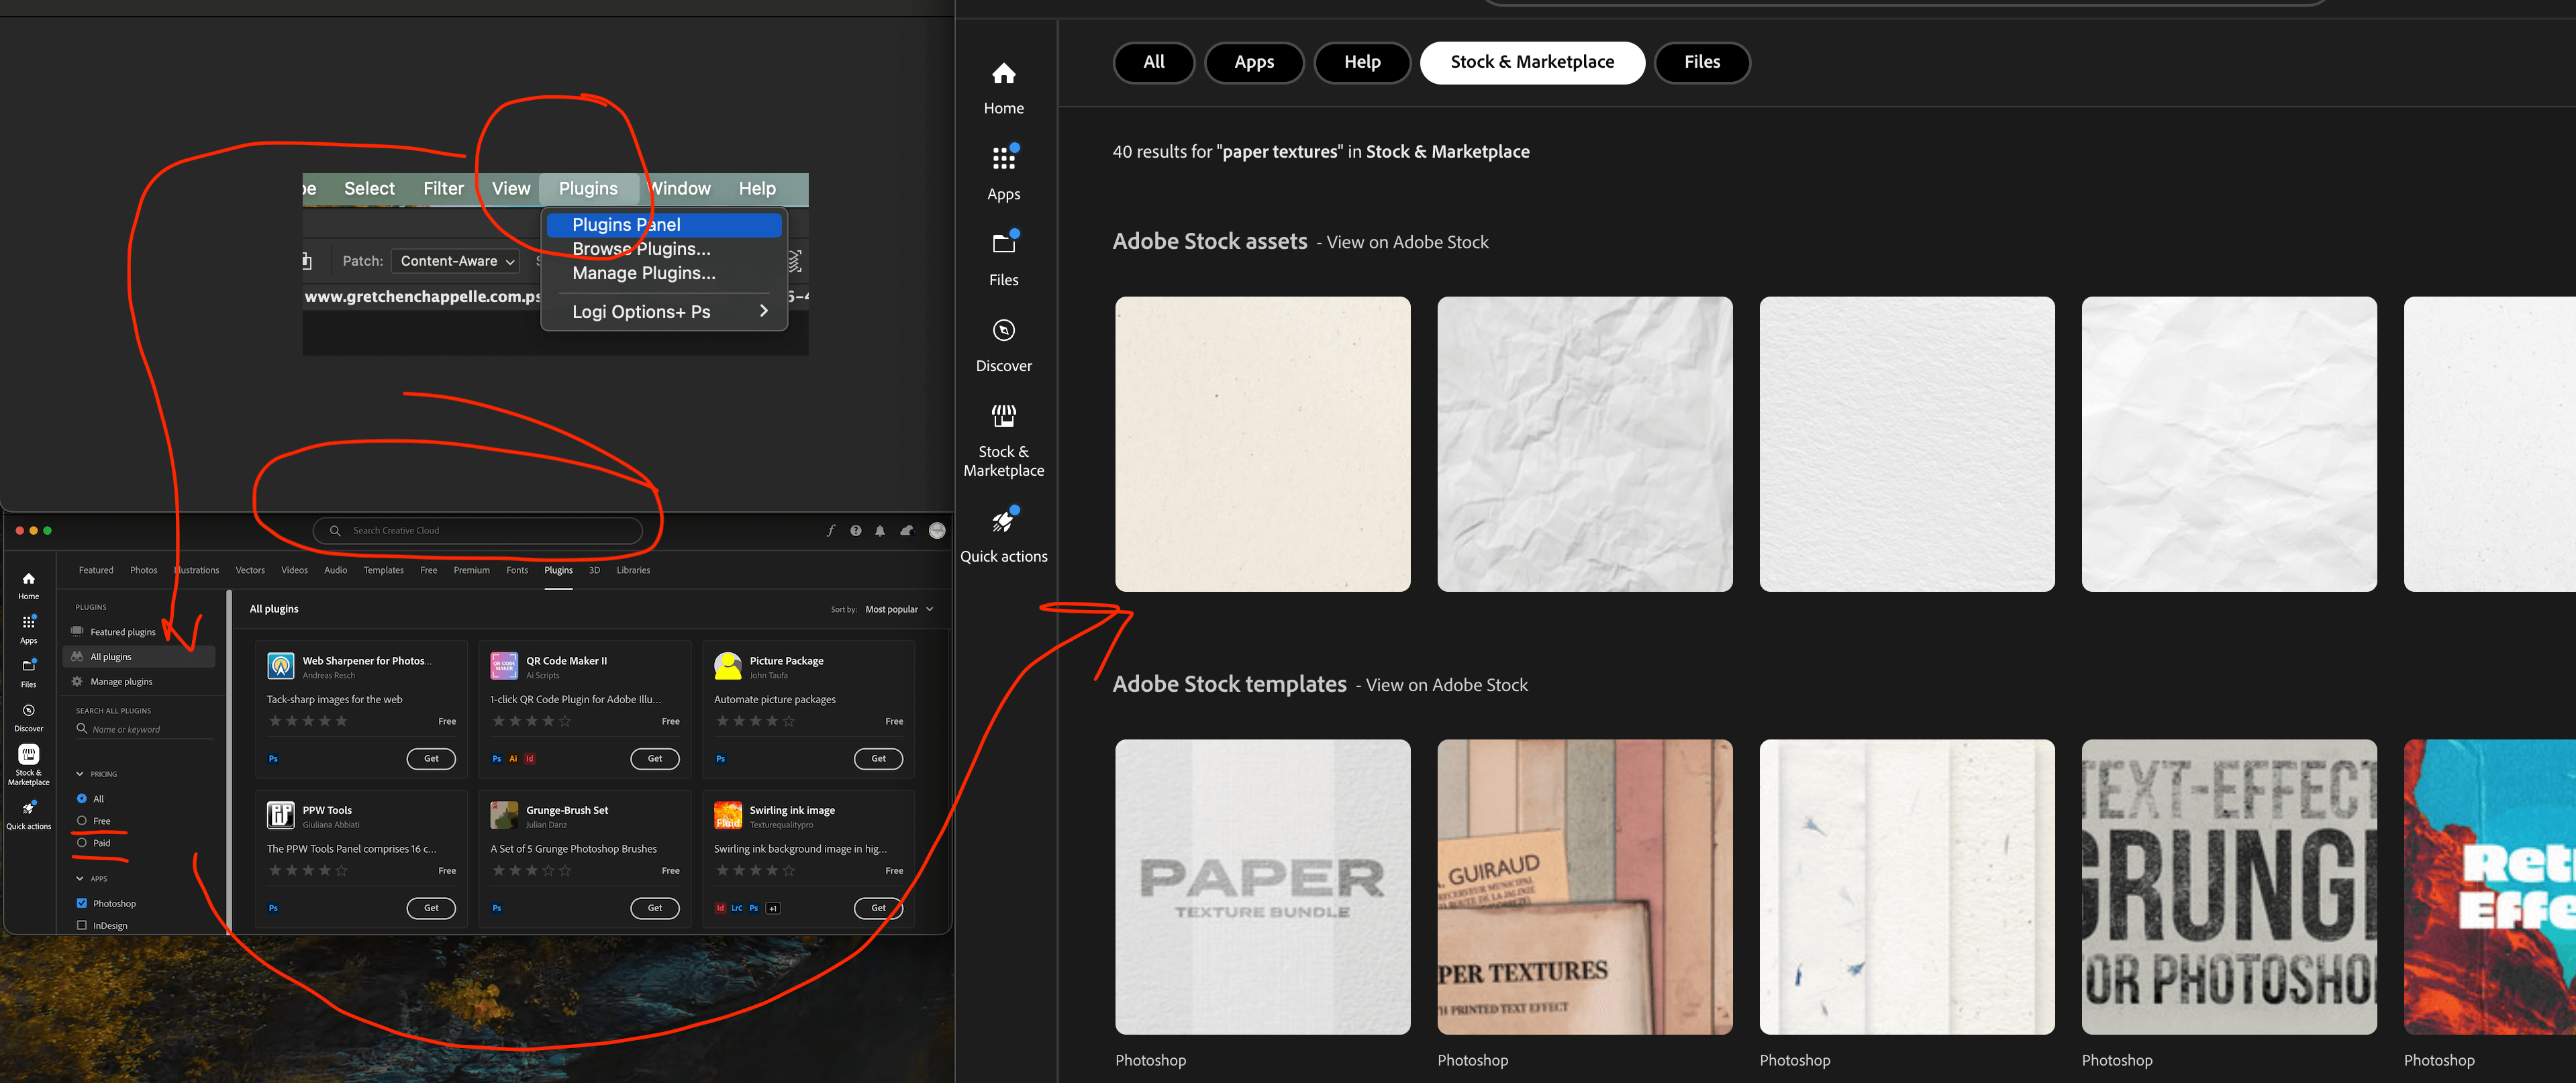Click the Grunge-Brush Set plugin icon
The width and height of the screenshot is (2576, 1083).
coord(504,815)
